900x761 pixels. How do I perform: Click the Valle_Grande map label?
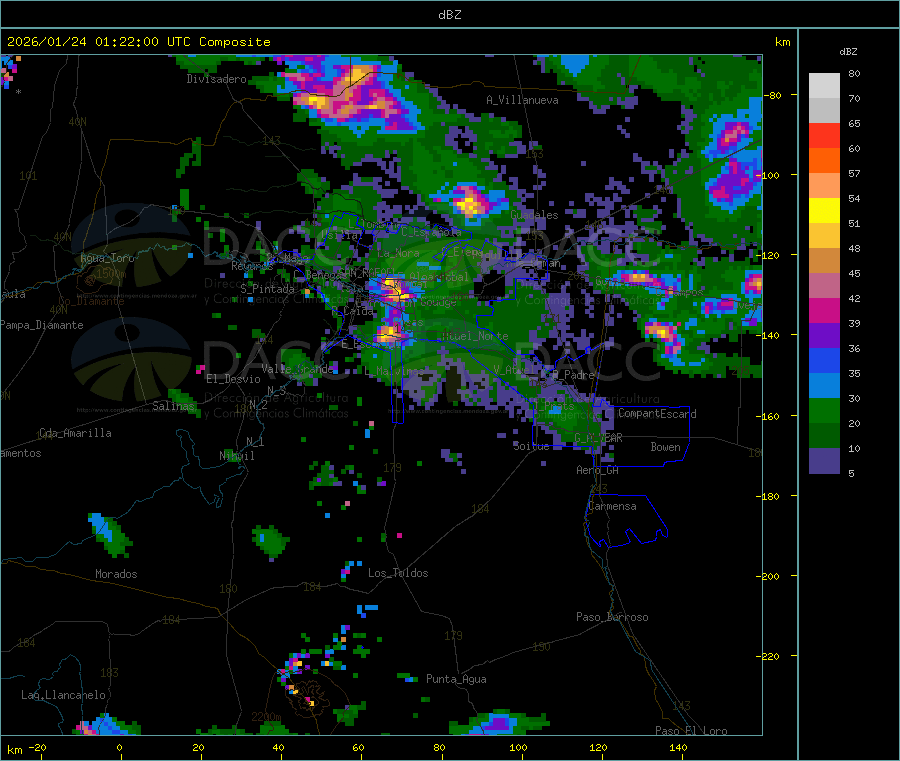click(x=297, y=368)
